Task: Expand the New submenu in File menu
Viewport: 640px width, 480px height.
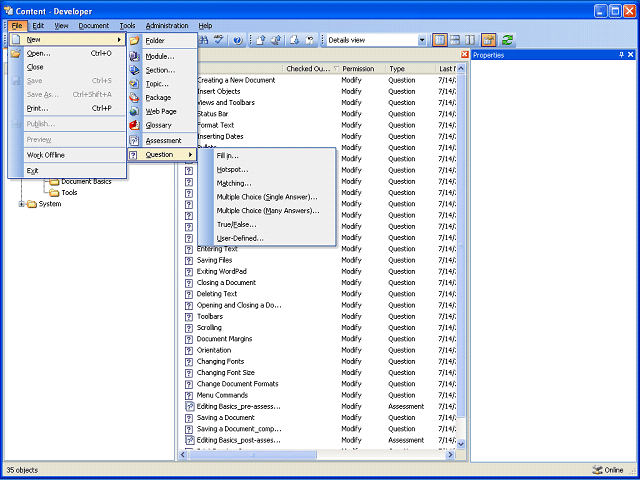Action: [x=67, y=40]
